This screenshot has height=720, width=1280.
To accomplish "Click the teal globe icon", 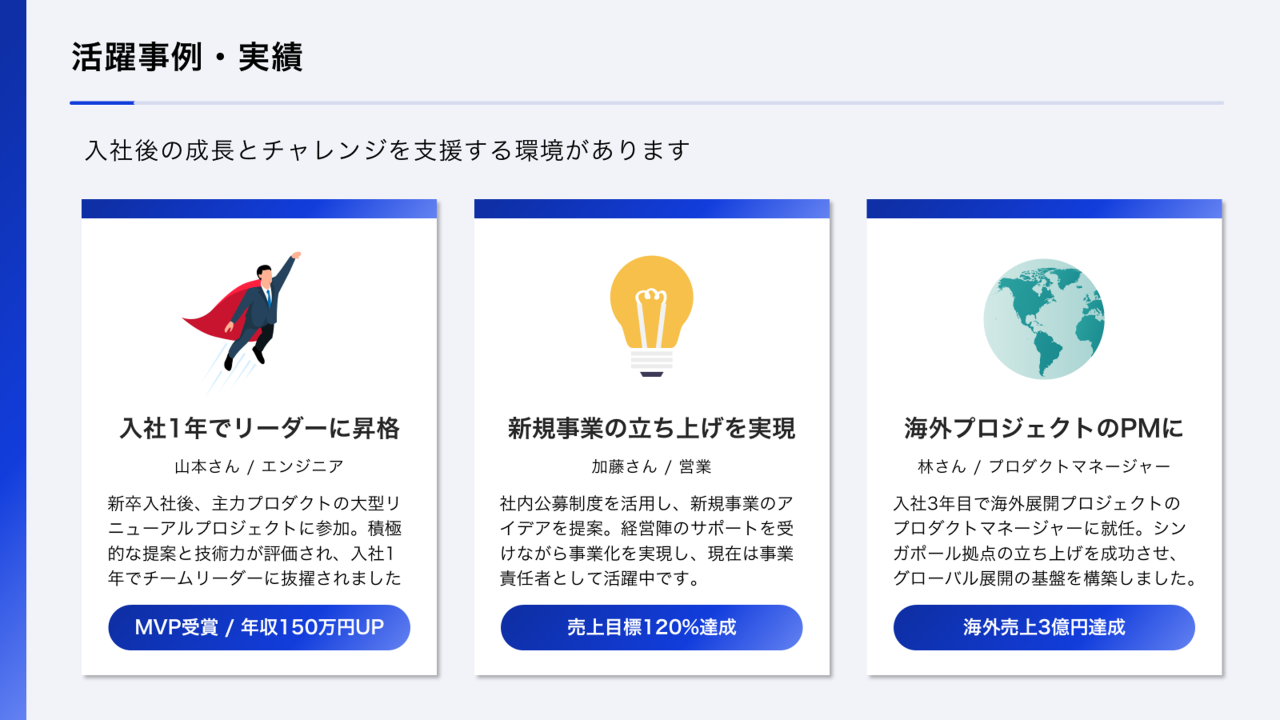I will pyautogui.click(x=1044, y=318).
